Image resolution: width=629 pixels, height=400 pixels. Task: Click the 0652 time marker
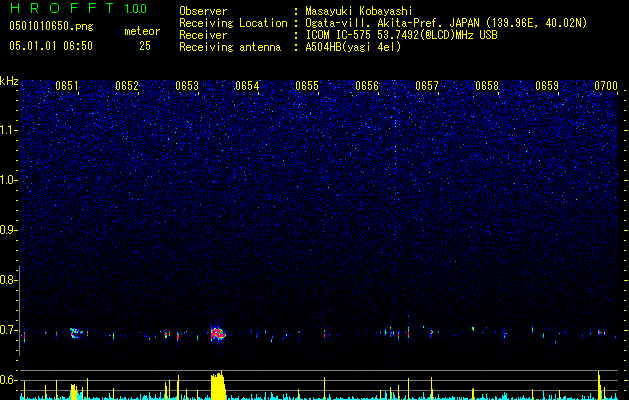point(127,86)
